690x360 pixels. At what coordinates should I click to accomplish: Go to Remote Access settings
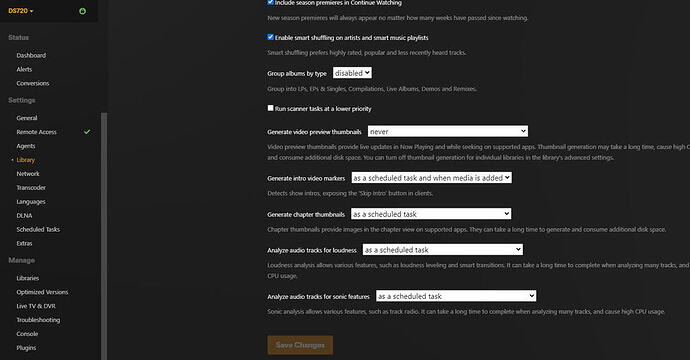(37, 132)
